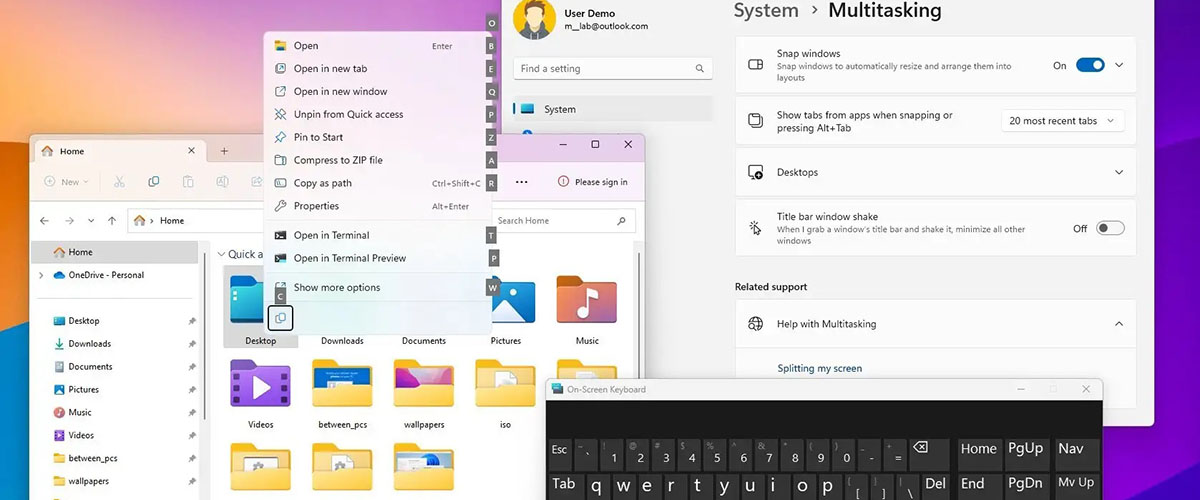
Task: Open the 20 most recent tabs dropdown
Action: pyautogui.click(x=1062, y=121)
